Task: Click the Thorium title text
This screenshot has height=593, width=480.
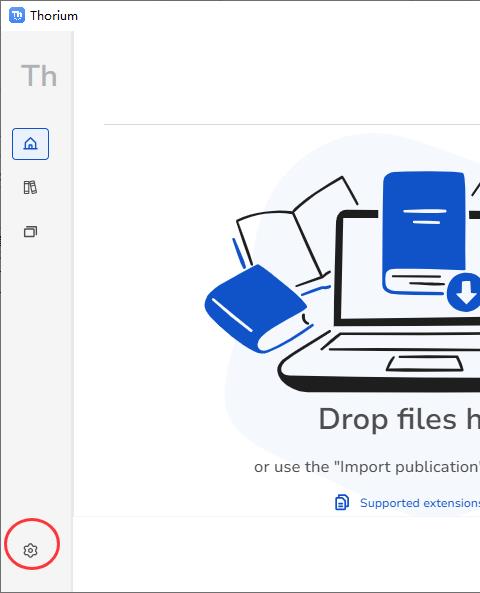Action: (54, 16)
